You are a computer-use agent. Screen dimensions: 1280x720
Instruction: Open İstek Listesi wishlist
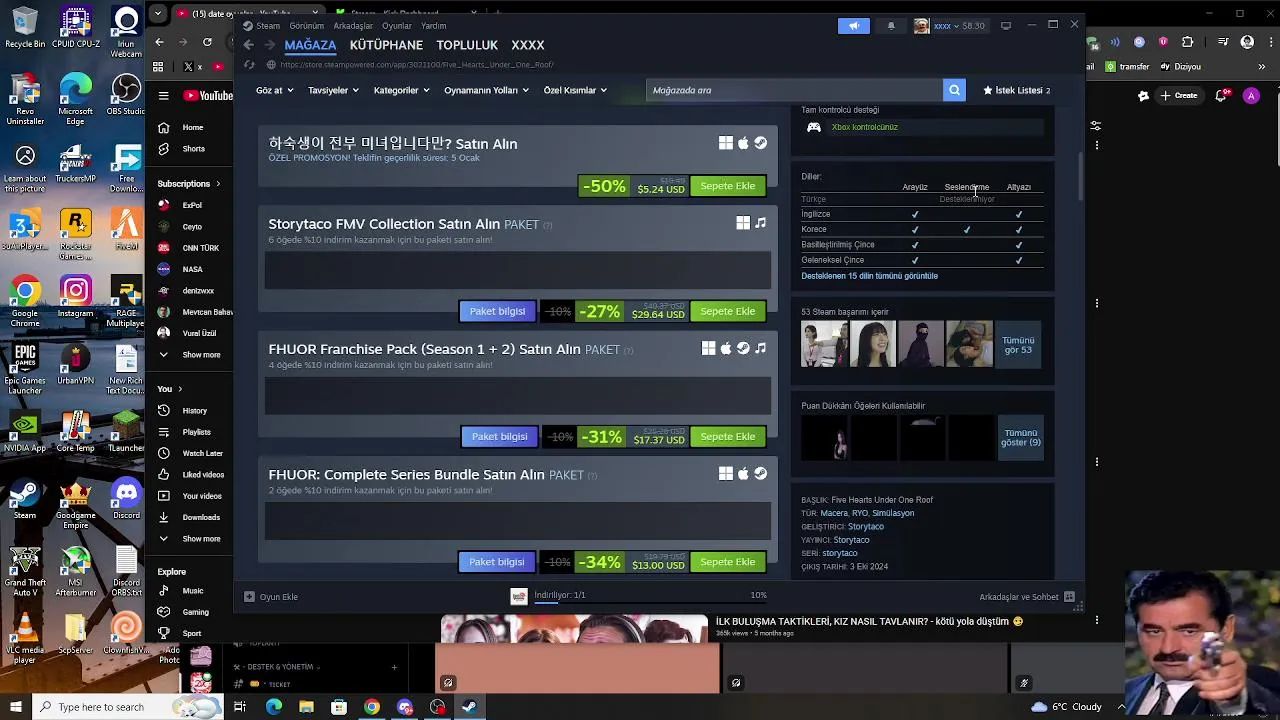(1017, 90)
